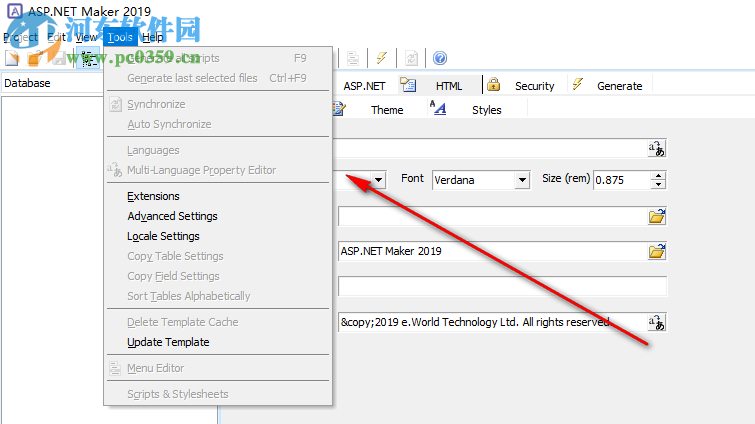Viewport: 755px width, 424px height.
Task: Click the help question mark toolbar icon
Action: [440, 58]
